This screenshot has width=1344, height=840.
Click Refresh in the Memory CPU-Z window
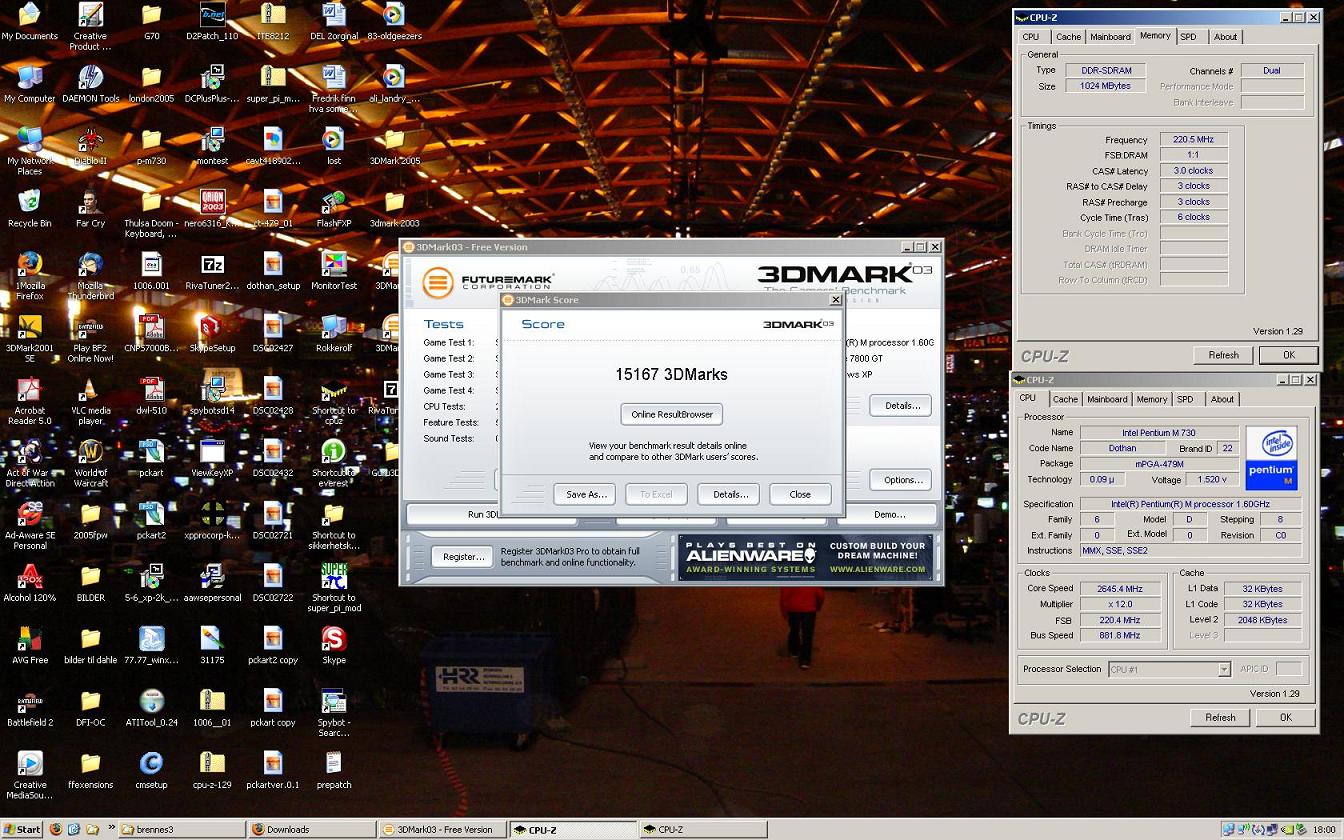coord(1223,355)
